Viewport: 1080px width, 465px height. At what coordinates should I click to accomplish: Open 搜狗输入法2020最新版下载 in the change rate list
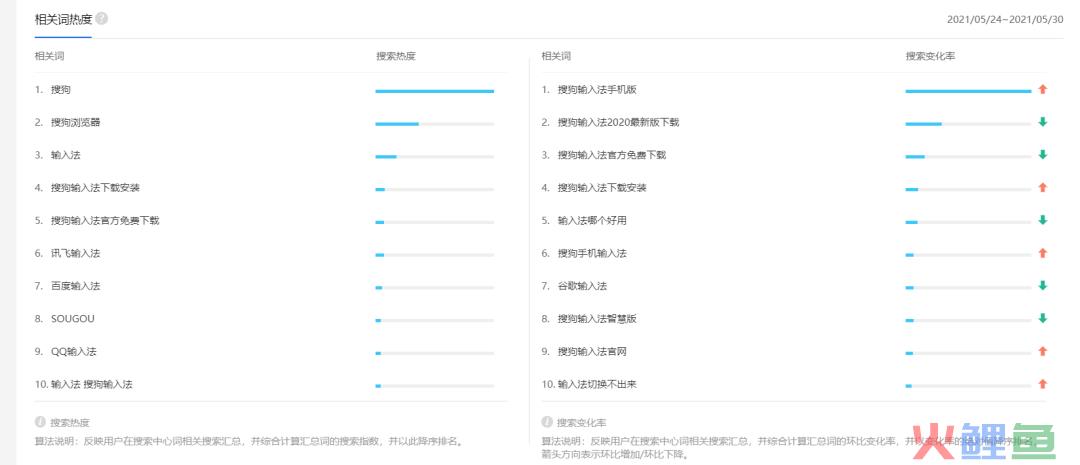619,123
